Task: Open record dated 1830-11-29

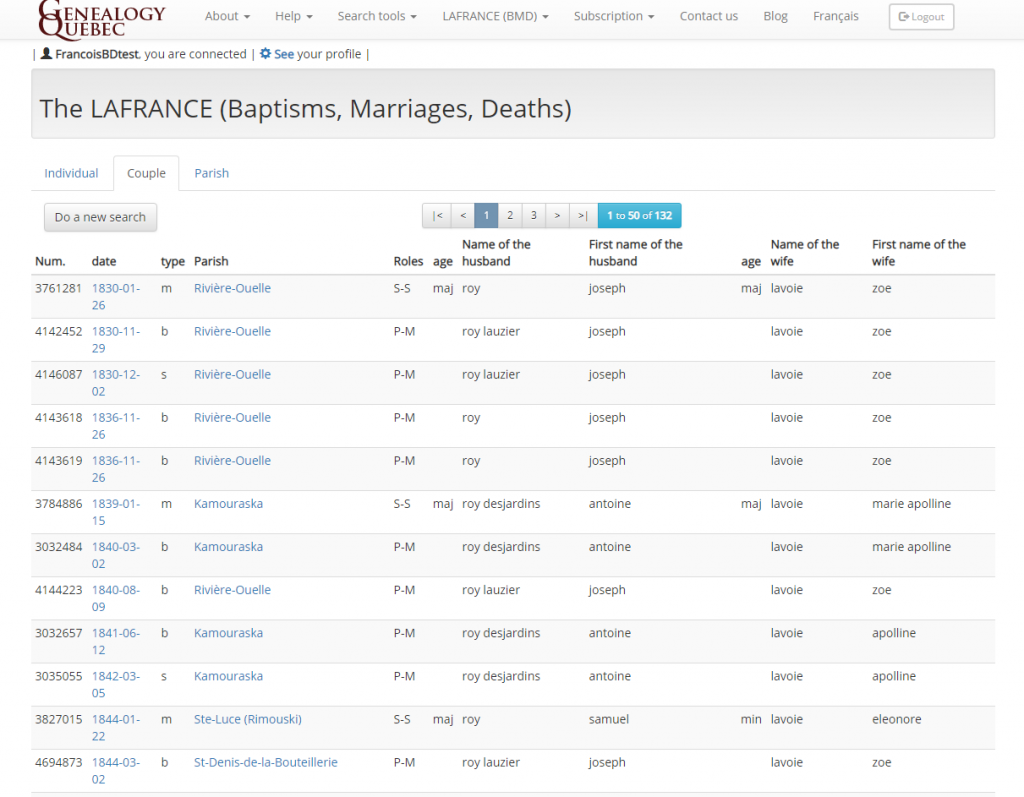Action: [x=116, y=340]
